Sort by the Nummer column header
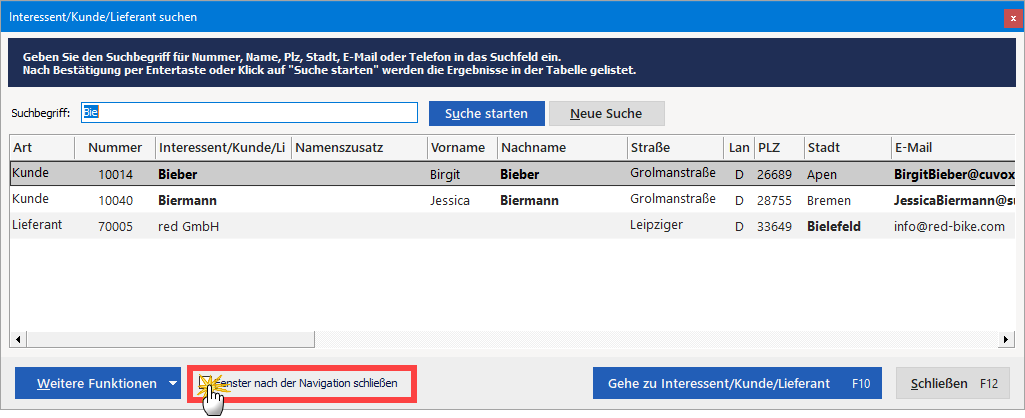Image resolution: width=1025 pixels, height=418 pixels. pos(115,148)
